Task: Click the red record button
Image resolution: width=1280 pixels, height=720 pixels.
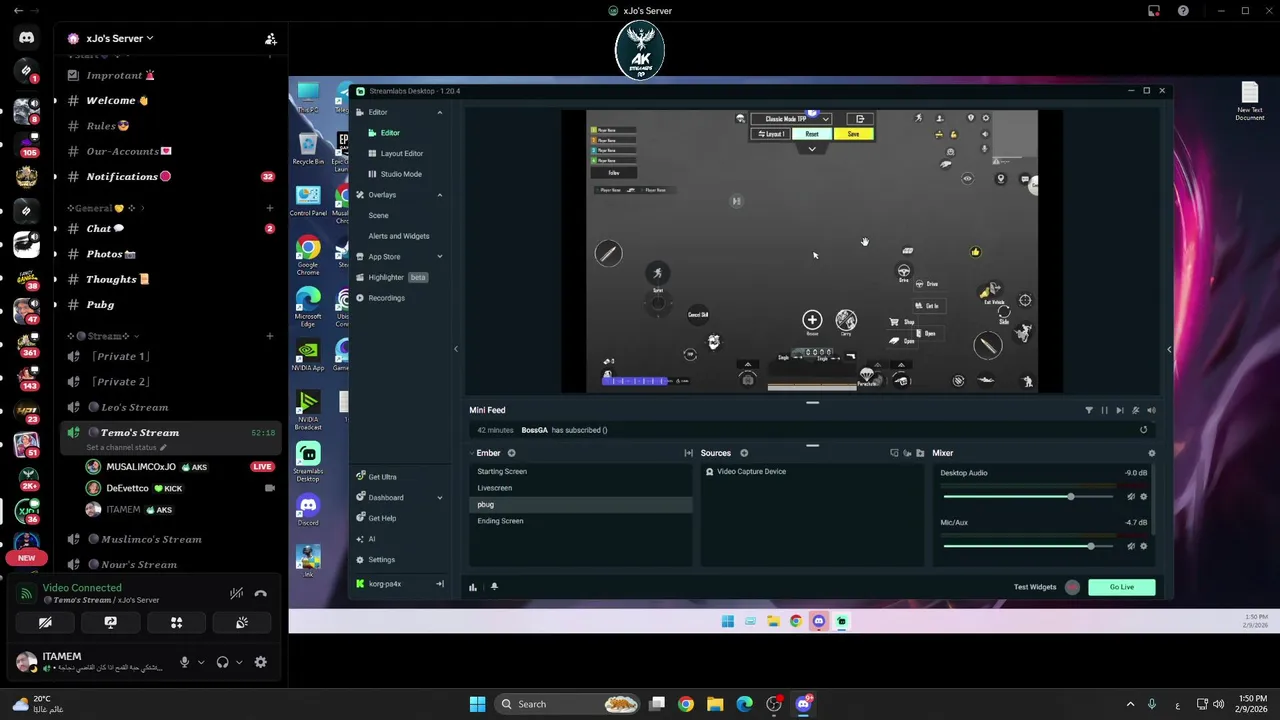Action: pos(1072,587)
